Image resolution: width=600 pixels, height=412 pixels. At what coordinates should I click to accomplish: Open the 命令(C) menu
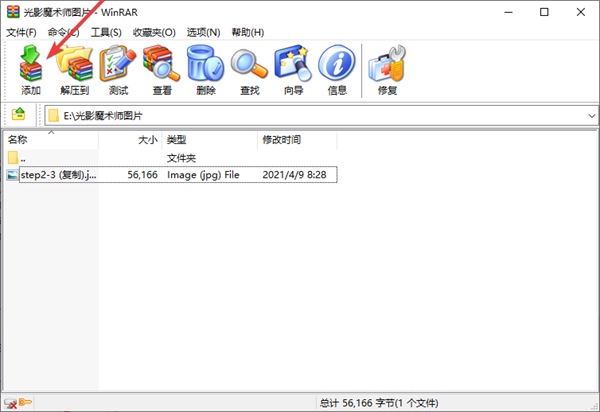tap(64, 33)
